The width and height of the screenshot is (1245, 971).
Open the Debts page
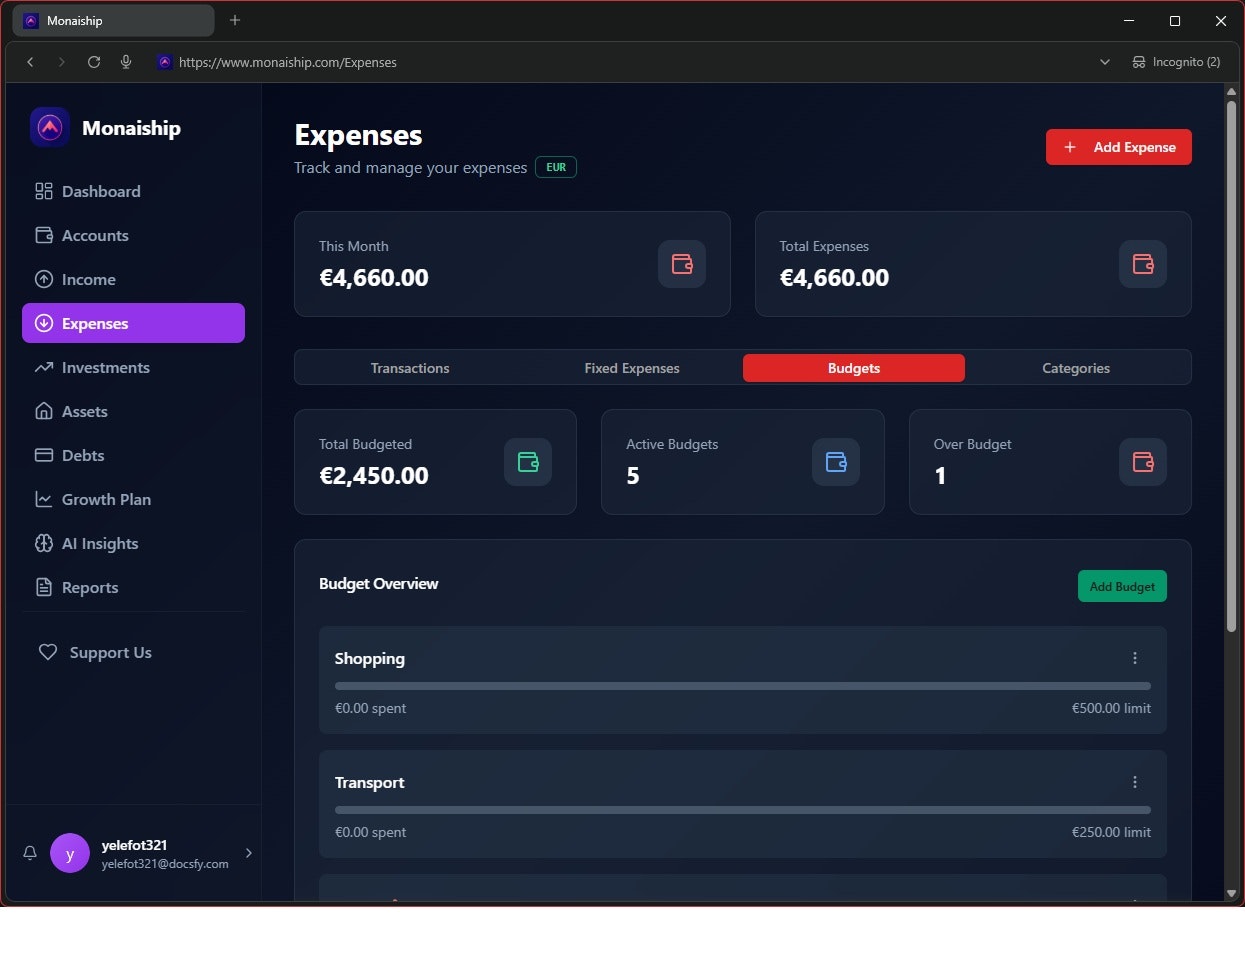(133, 455)
